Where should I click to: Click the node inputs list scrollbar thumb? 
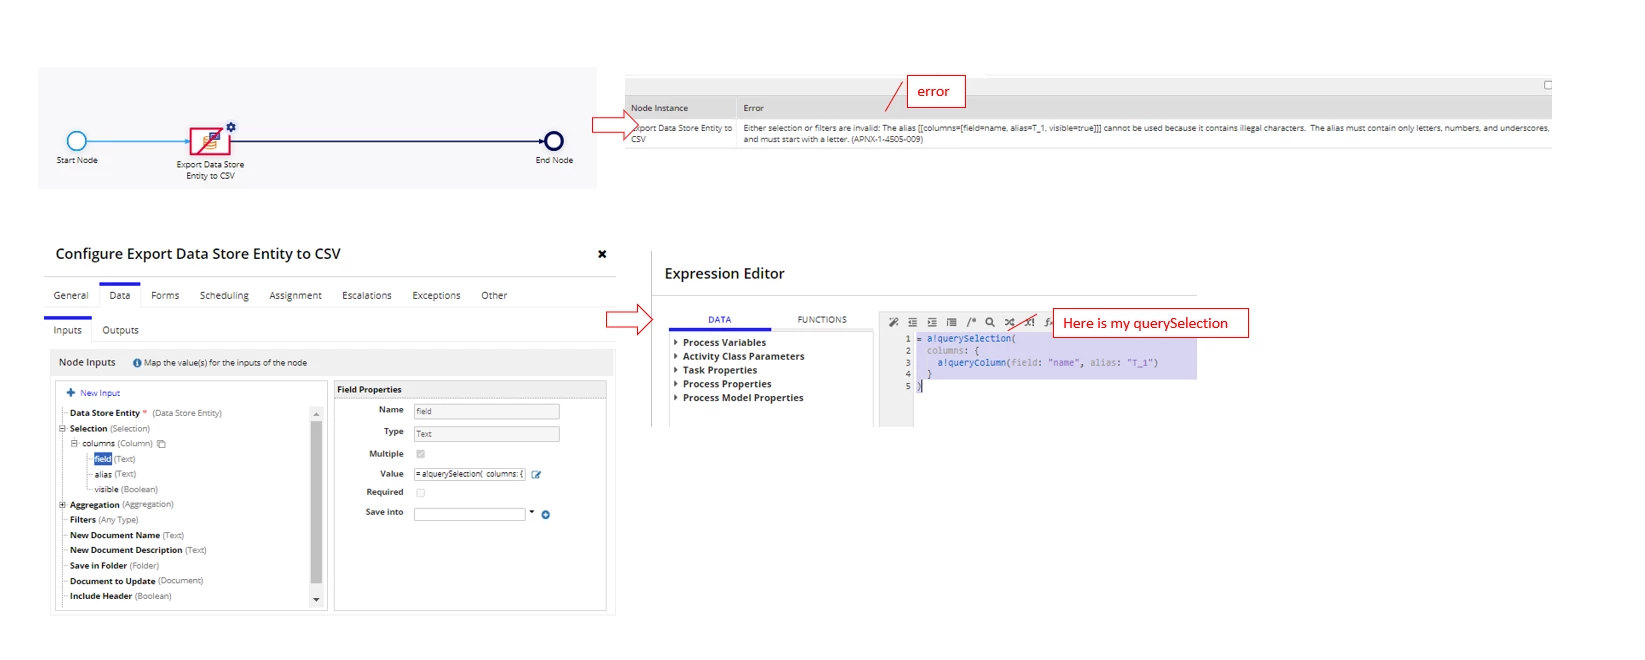coord(316,502)
